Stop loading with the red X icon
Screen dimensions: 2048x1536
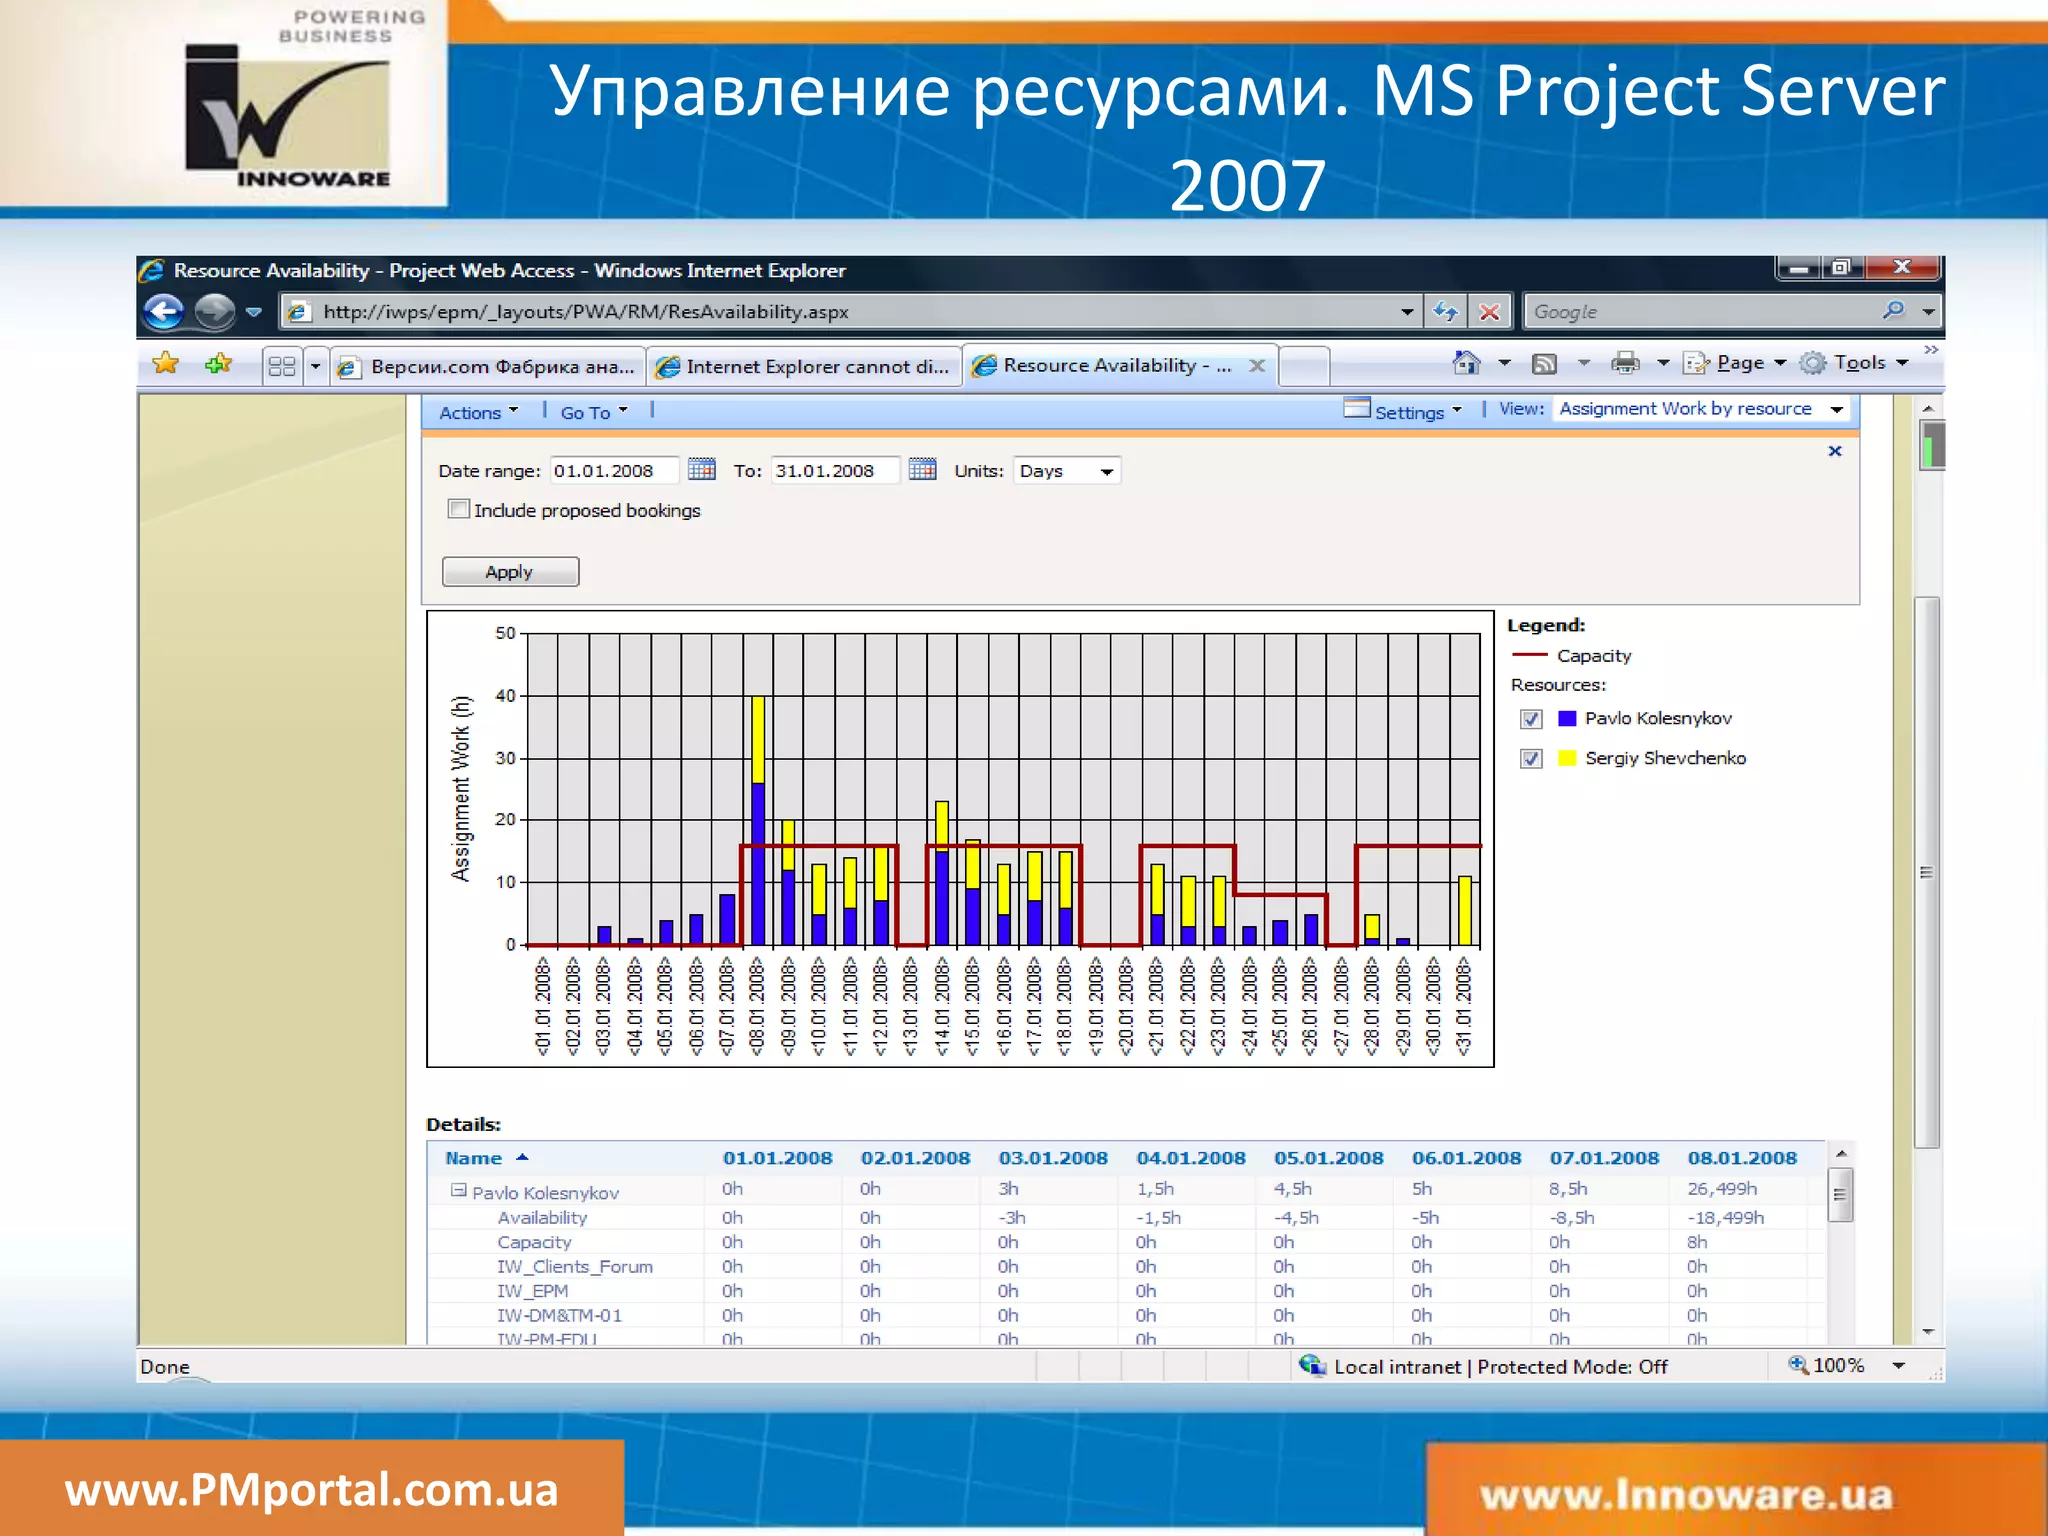(x=1489, y=312)
